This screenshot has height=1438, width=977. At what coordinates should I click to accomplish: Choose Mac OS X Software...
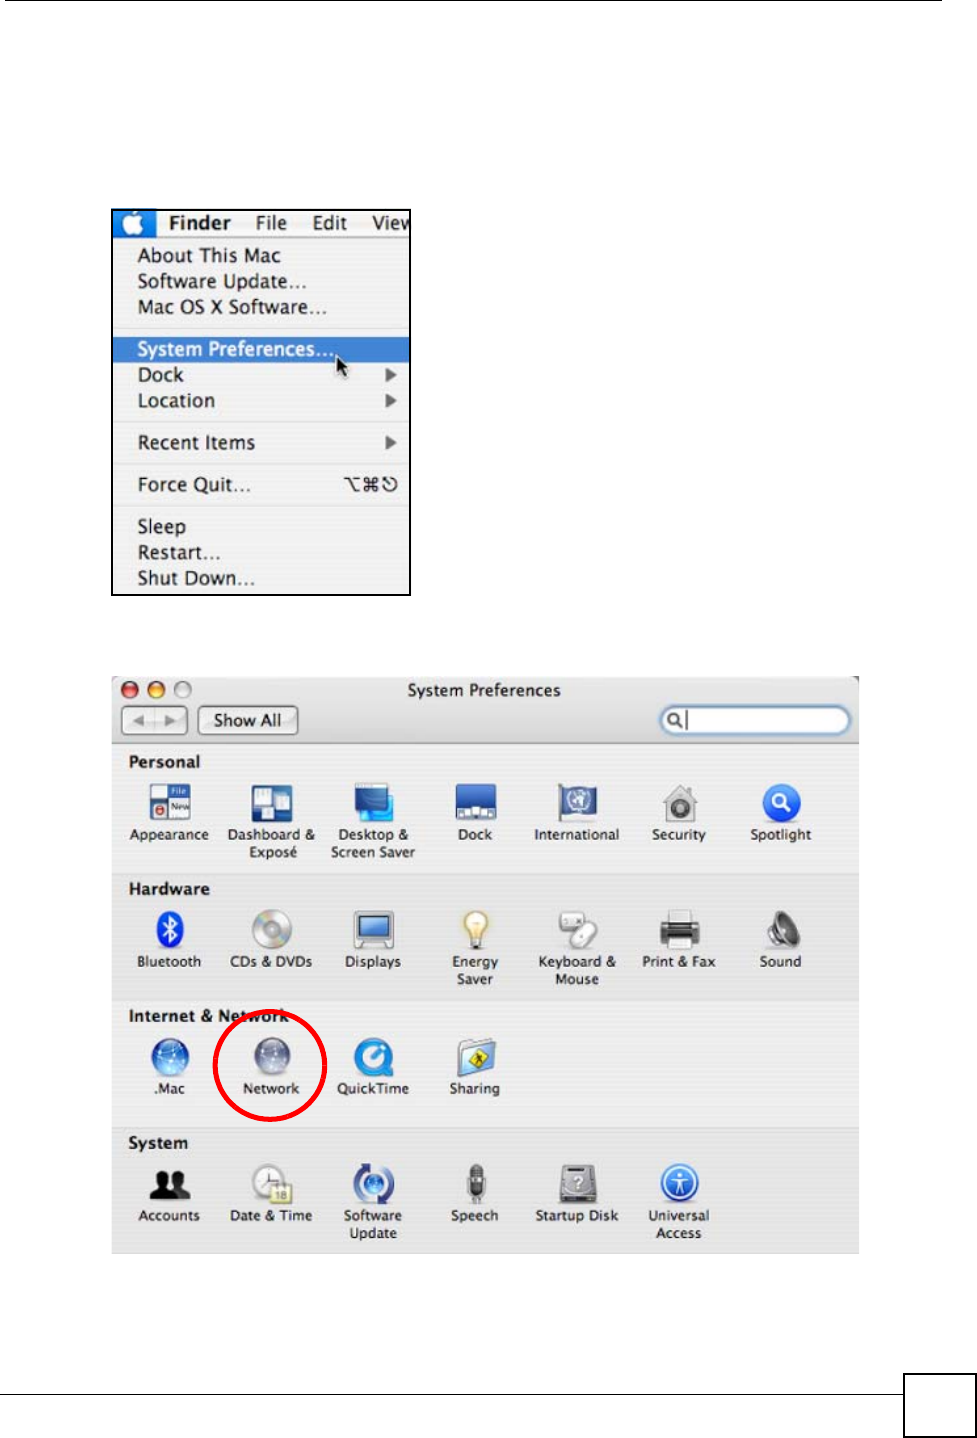click(261, 308)
